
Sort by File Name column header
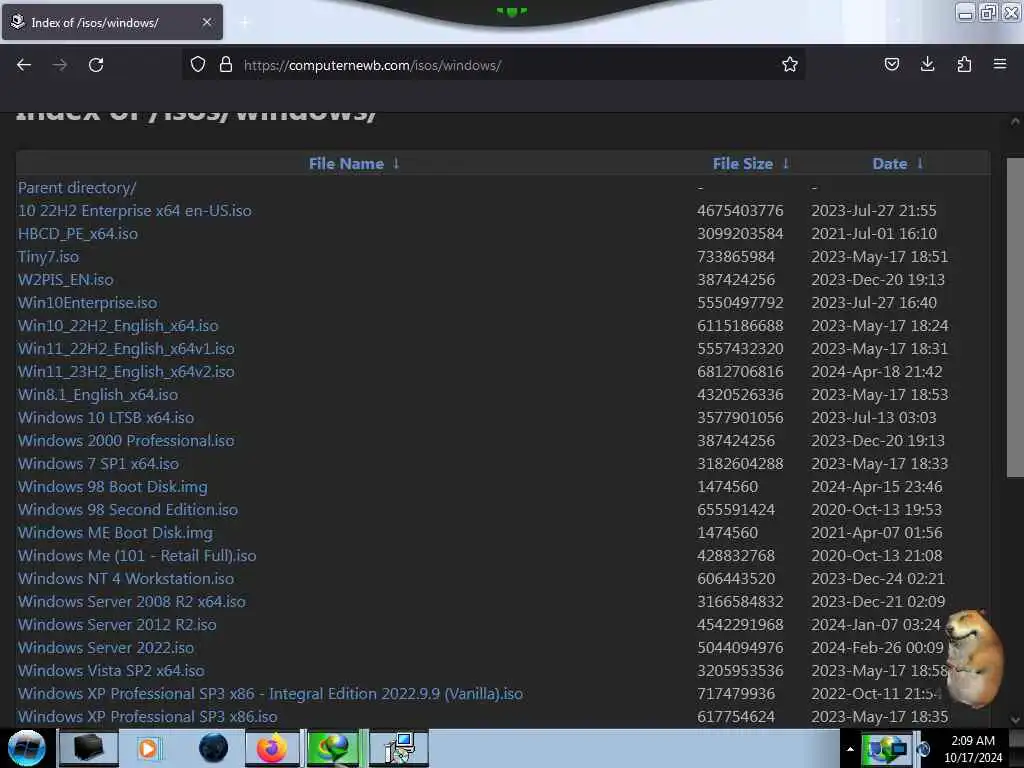(x=353, y=164)
